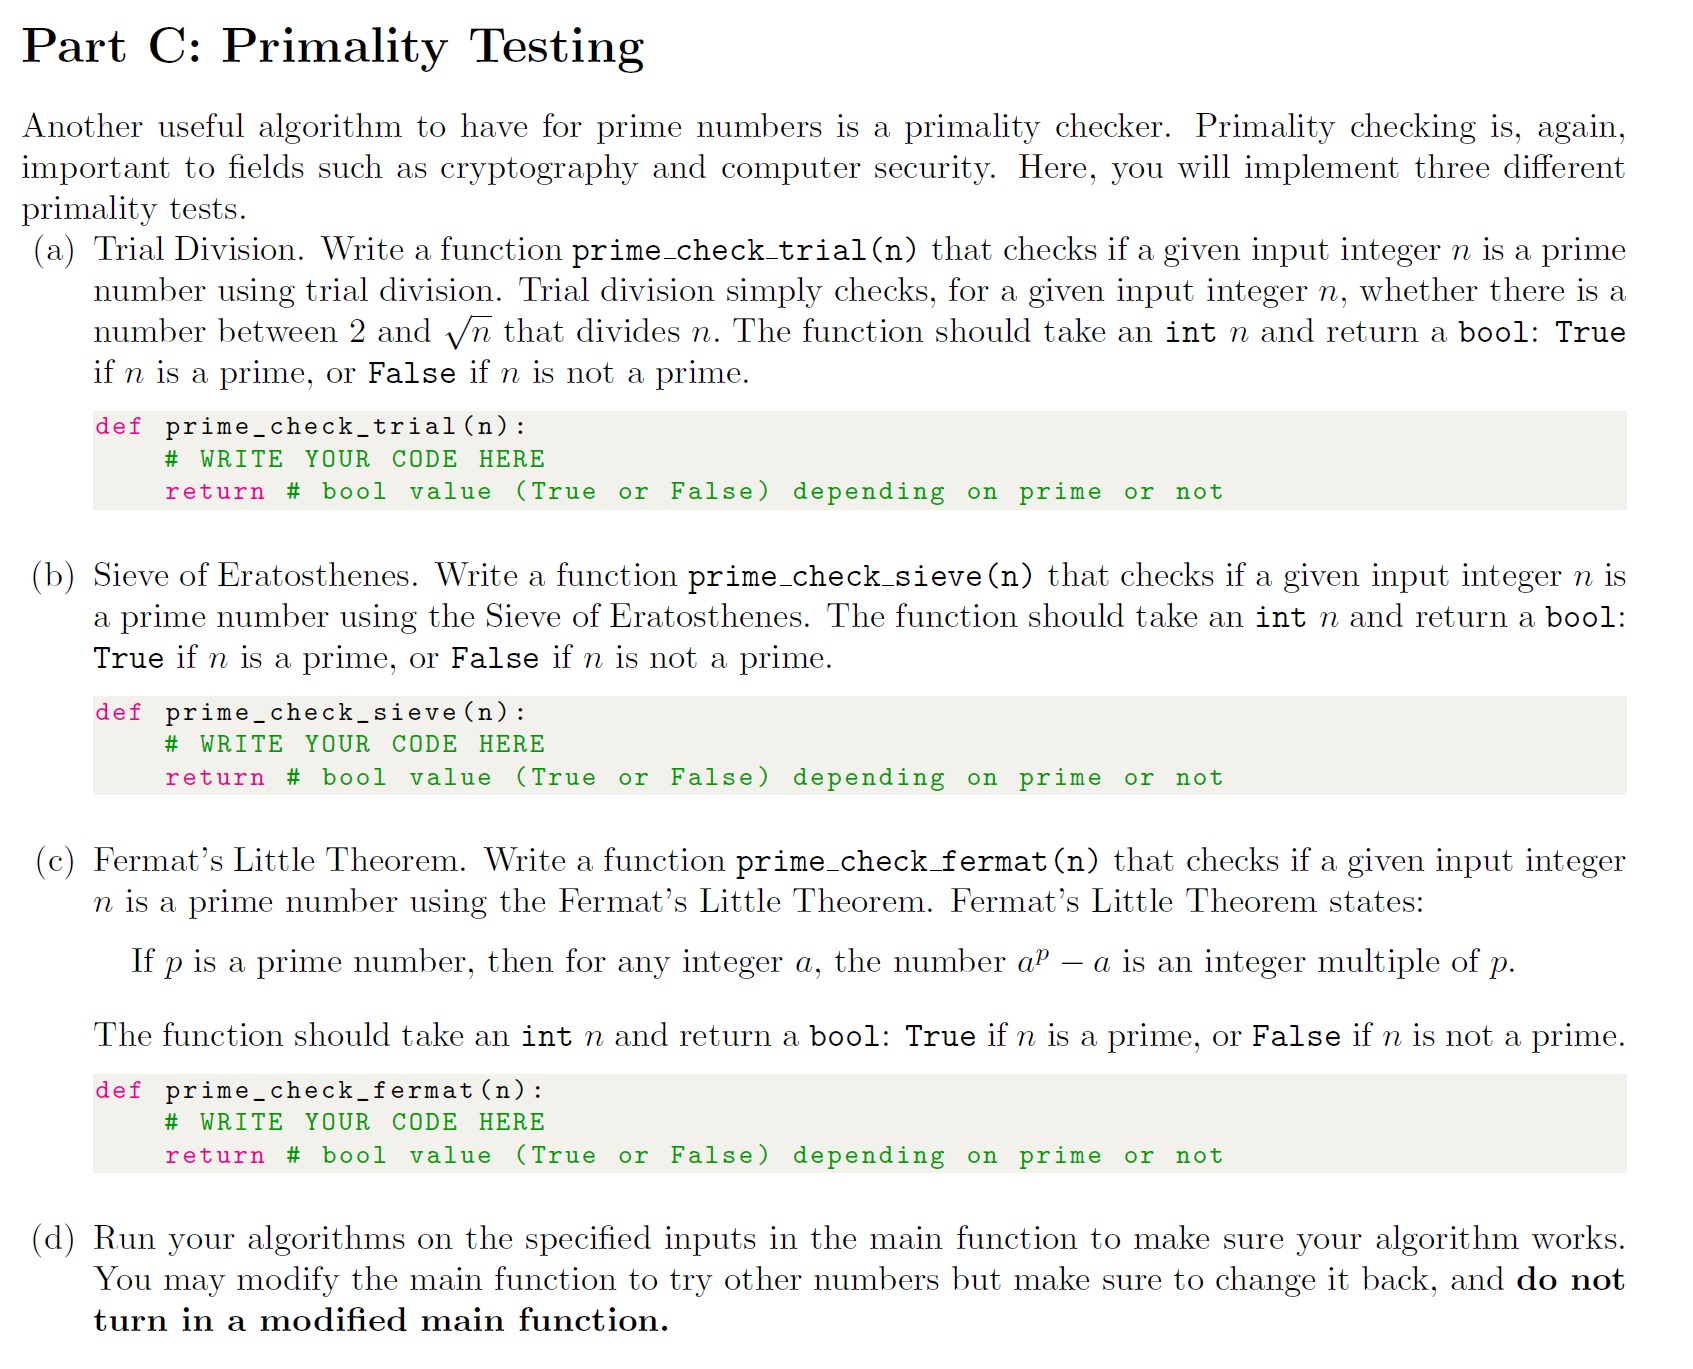
Task: Click the bold "turn in a modified main function." text
Action: coord(381,1321)
